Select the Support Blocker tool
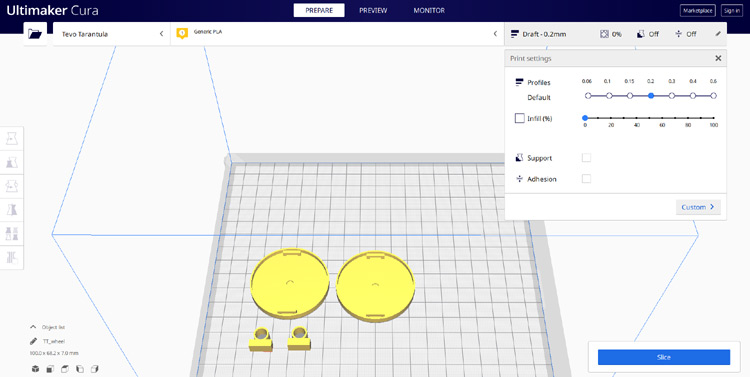Screen dimensions: 750x377 (12, 257)
